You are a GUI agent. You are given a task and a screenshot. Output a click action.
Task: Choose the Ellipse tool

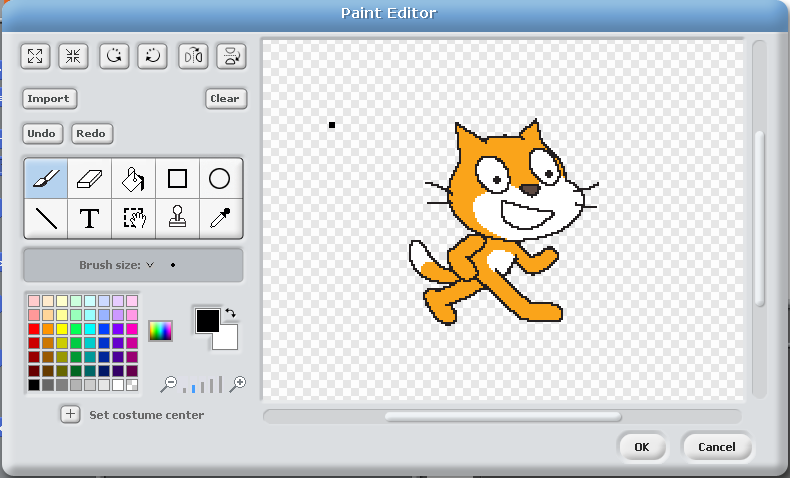(x=220, y=178)
